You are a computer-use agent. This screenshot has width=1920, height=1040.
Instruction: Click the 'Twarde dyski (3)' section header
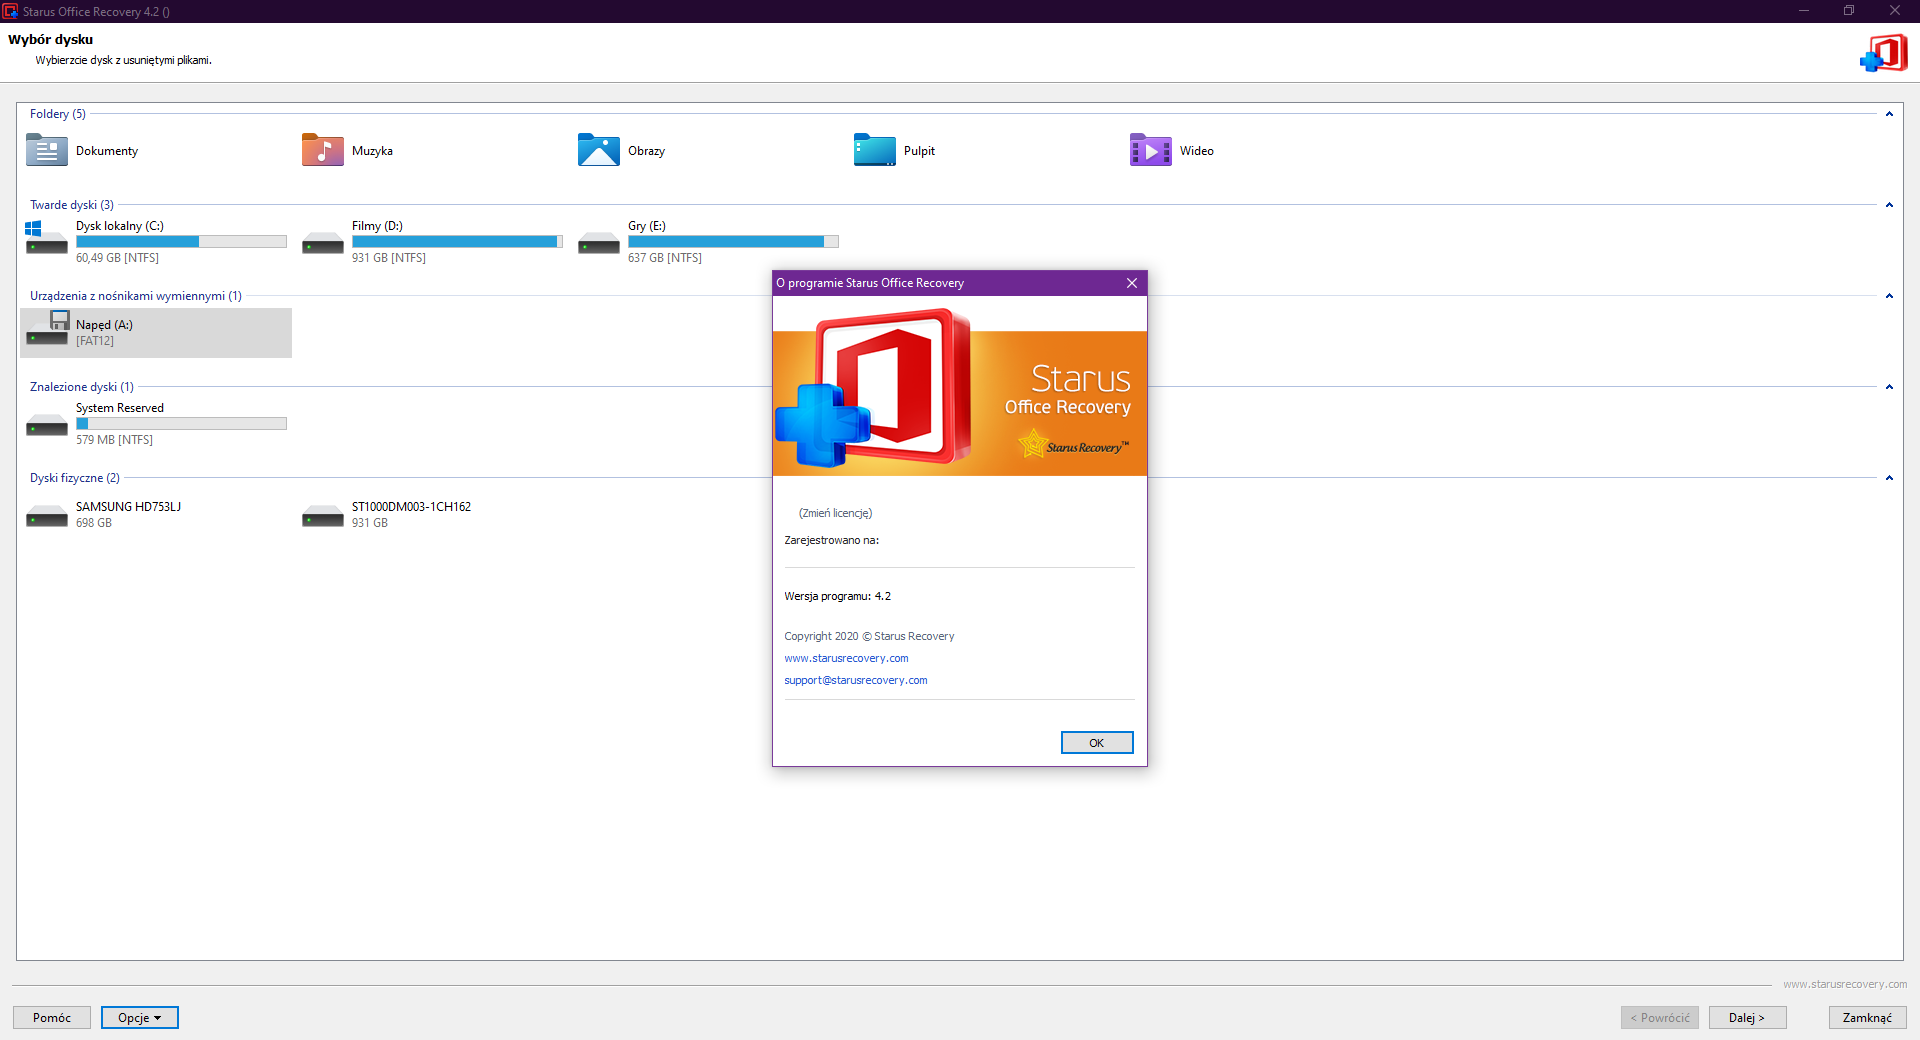click(x=72, y=205)
